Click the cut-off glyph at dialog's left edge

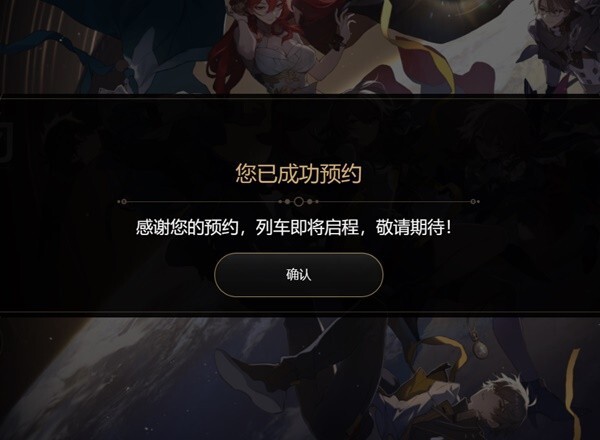[x=6, y=142]
